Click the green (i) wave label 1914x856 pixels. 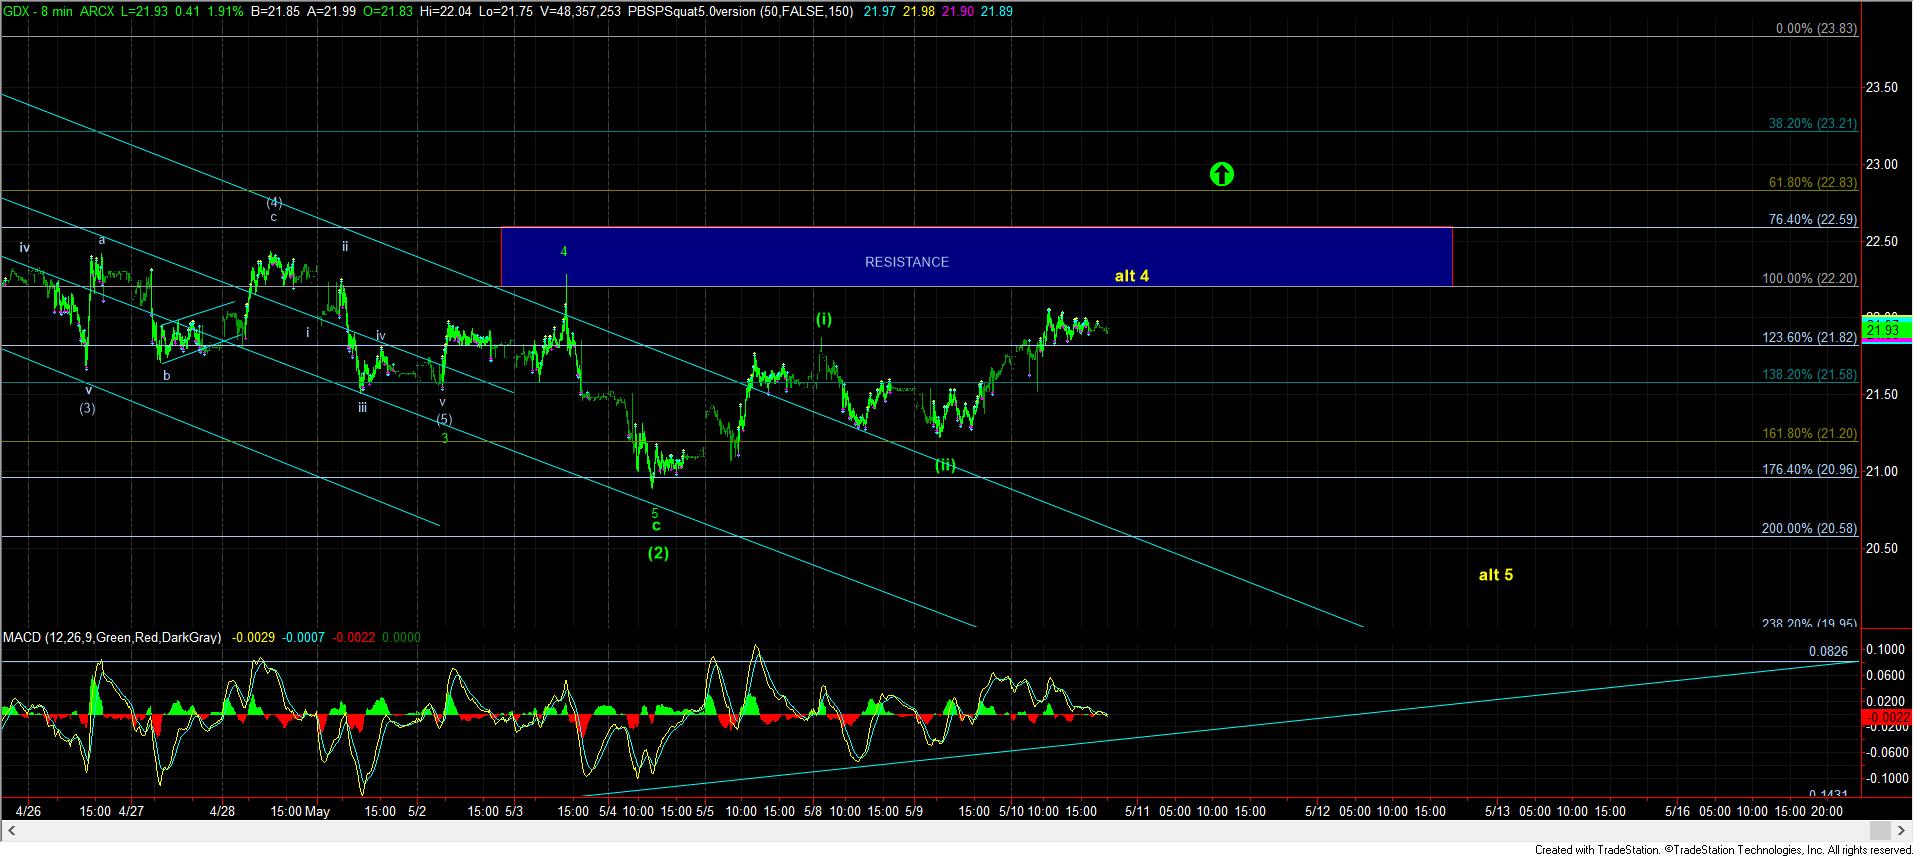click(823, 319)
